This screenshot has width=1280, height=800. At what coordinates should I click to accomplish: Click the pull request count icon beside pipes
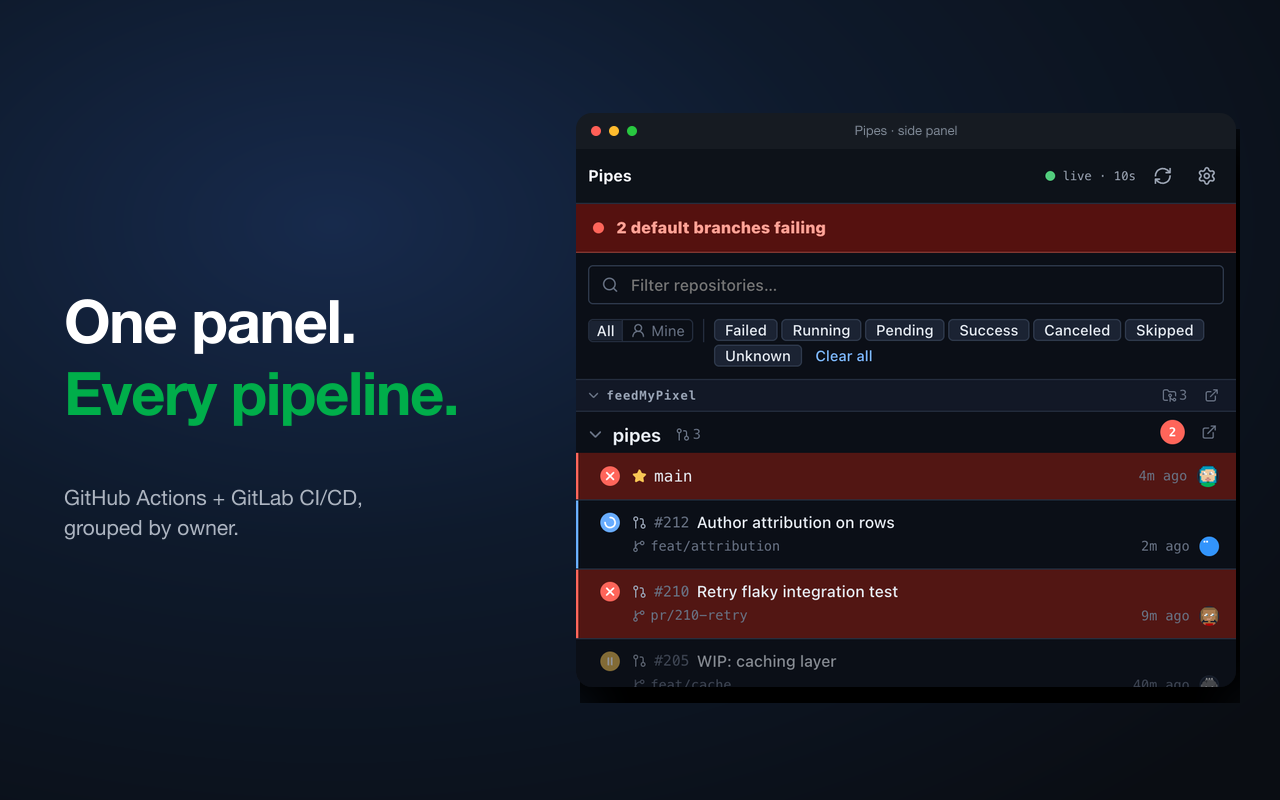click(682, 435)
